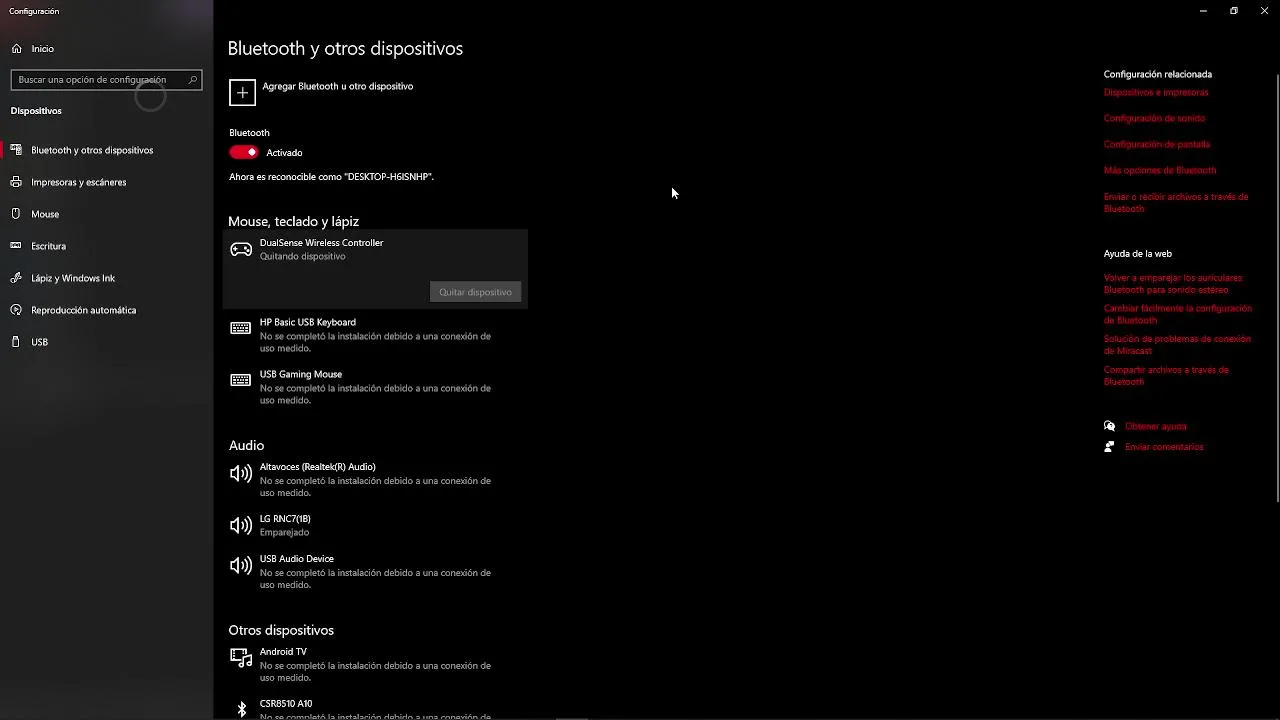Select the DualSense Wireless Controller entry
This screenshot has height=720, width=1280.
(375, 270)
